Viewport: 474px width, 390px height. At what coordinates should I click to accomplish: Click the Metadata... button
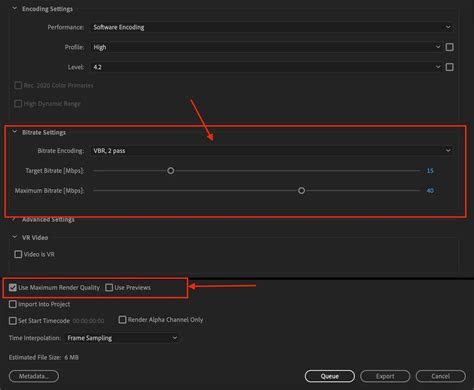coord(34,376)
